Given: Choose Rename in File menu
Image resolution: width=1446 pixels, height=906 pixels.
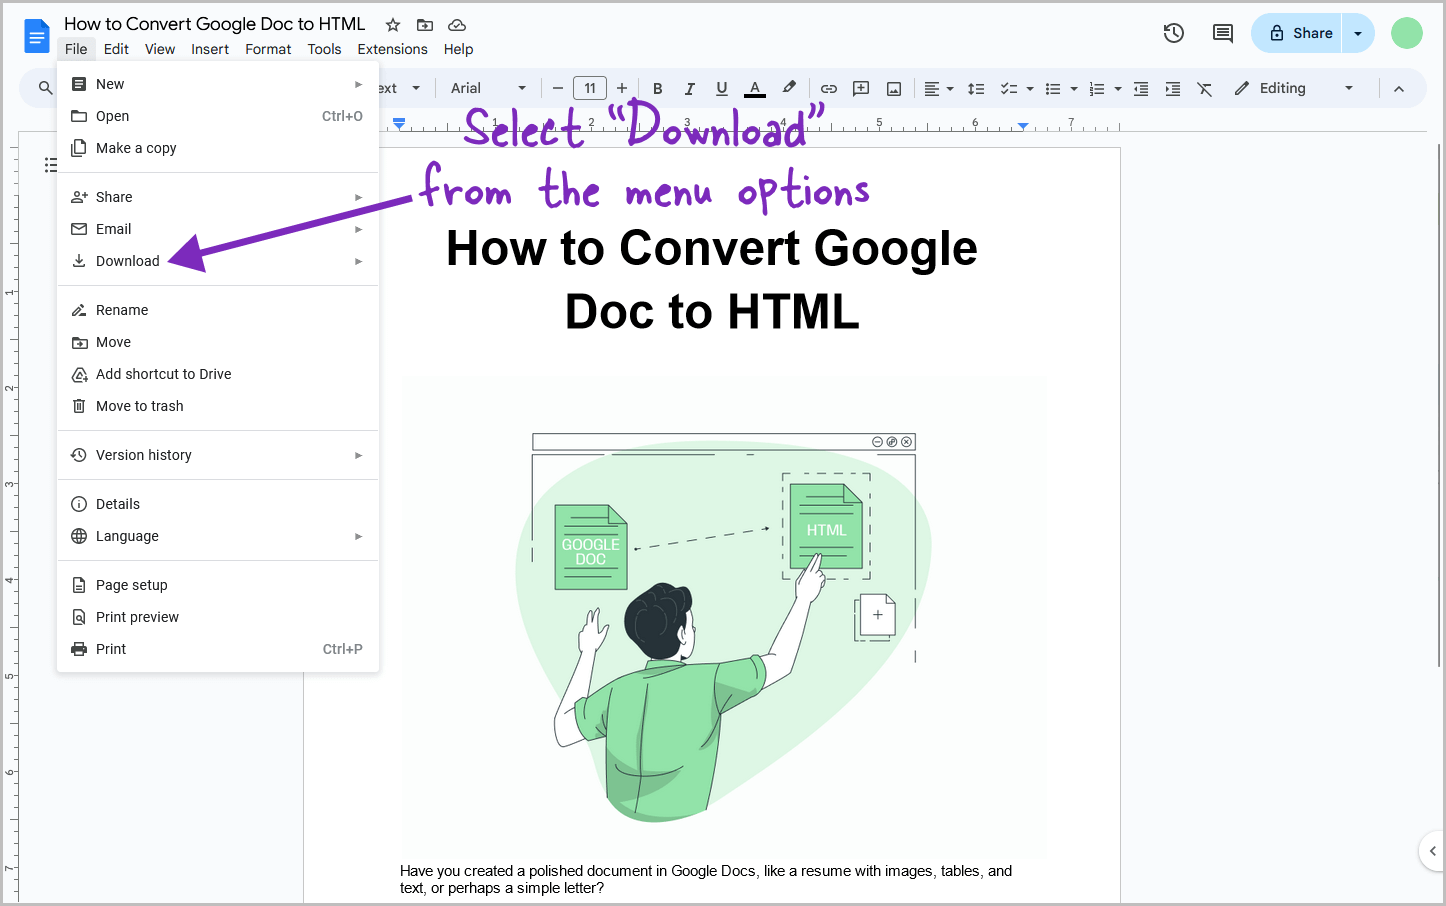Looking at the screenshot, I should point(218,310).
